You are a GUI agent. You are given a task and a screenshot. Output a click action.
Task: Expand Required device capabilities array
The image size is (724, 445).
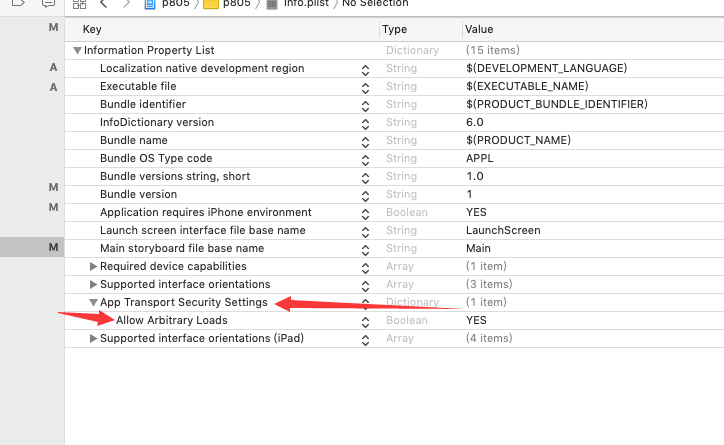93,266
